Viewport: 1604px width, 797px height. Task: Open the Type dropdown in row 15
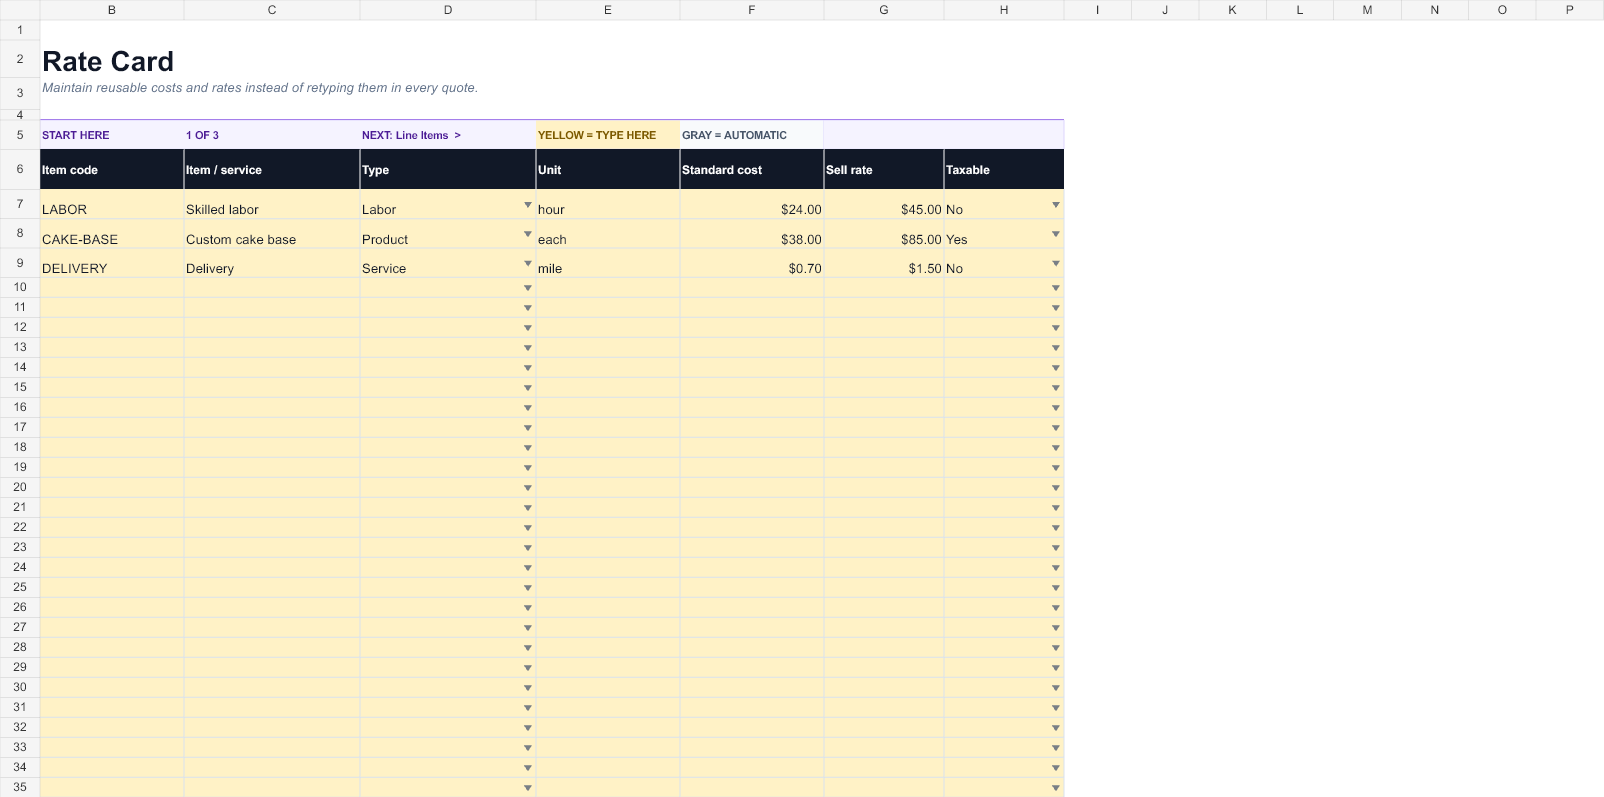(528, 388)
